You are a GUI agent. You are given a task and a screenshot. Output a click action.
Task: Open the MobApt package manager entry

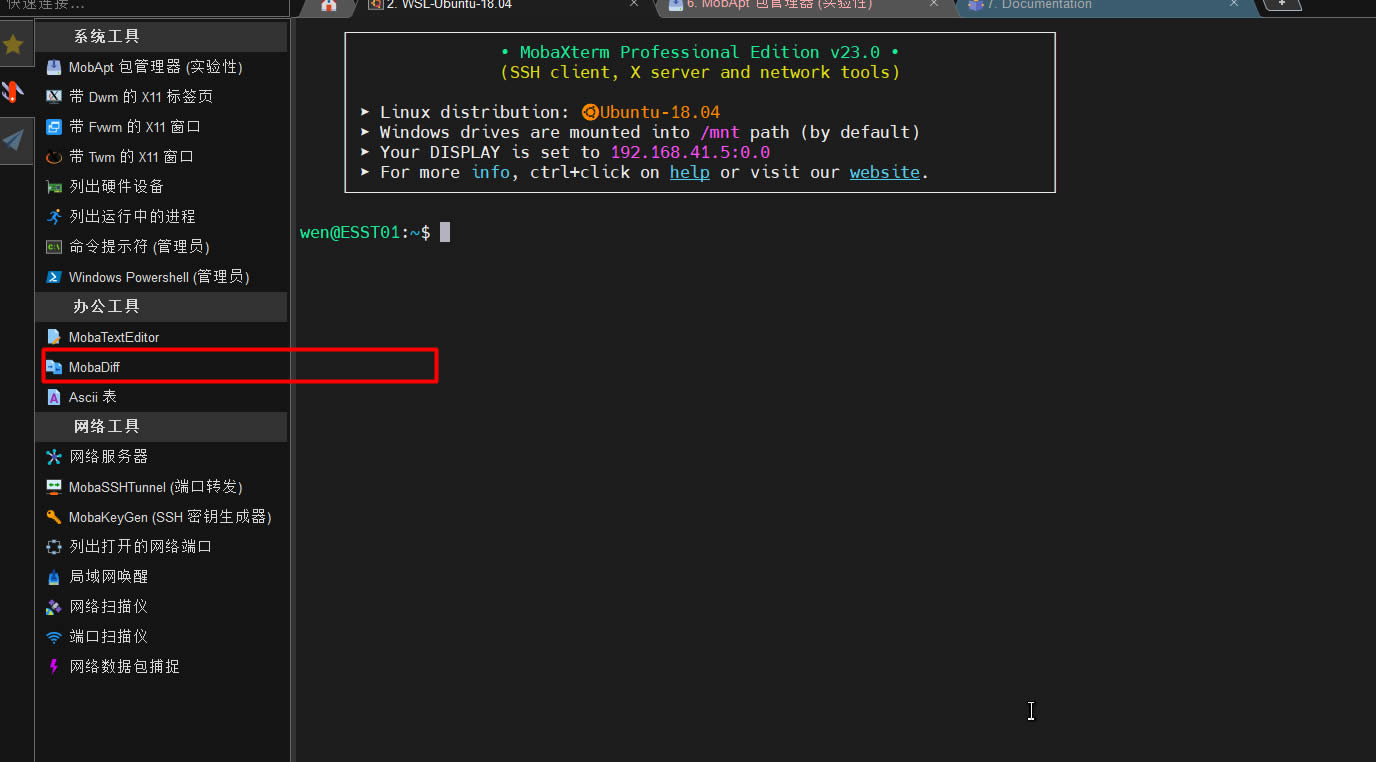pos(155,67)
